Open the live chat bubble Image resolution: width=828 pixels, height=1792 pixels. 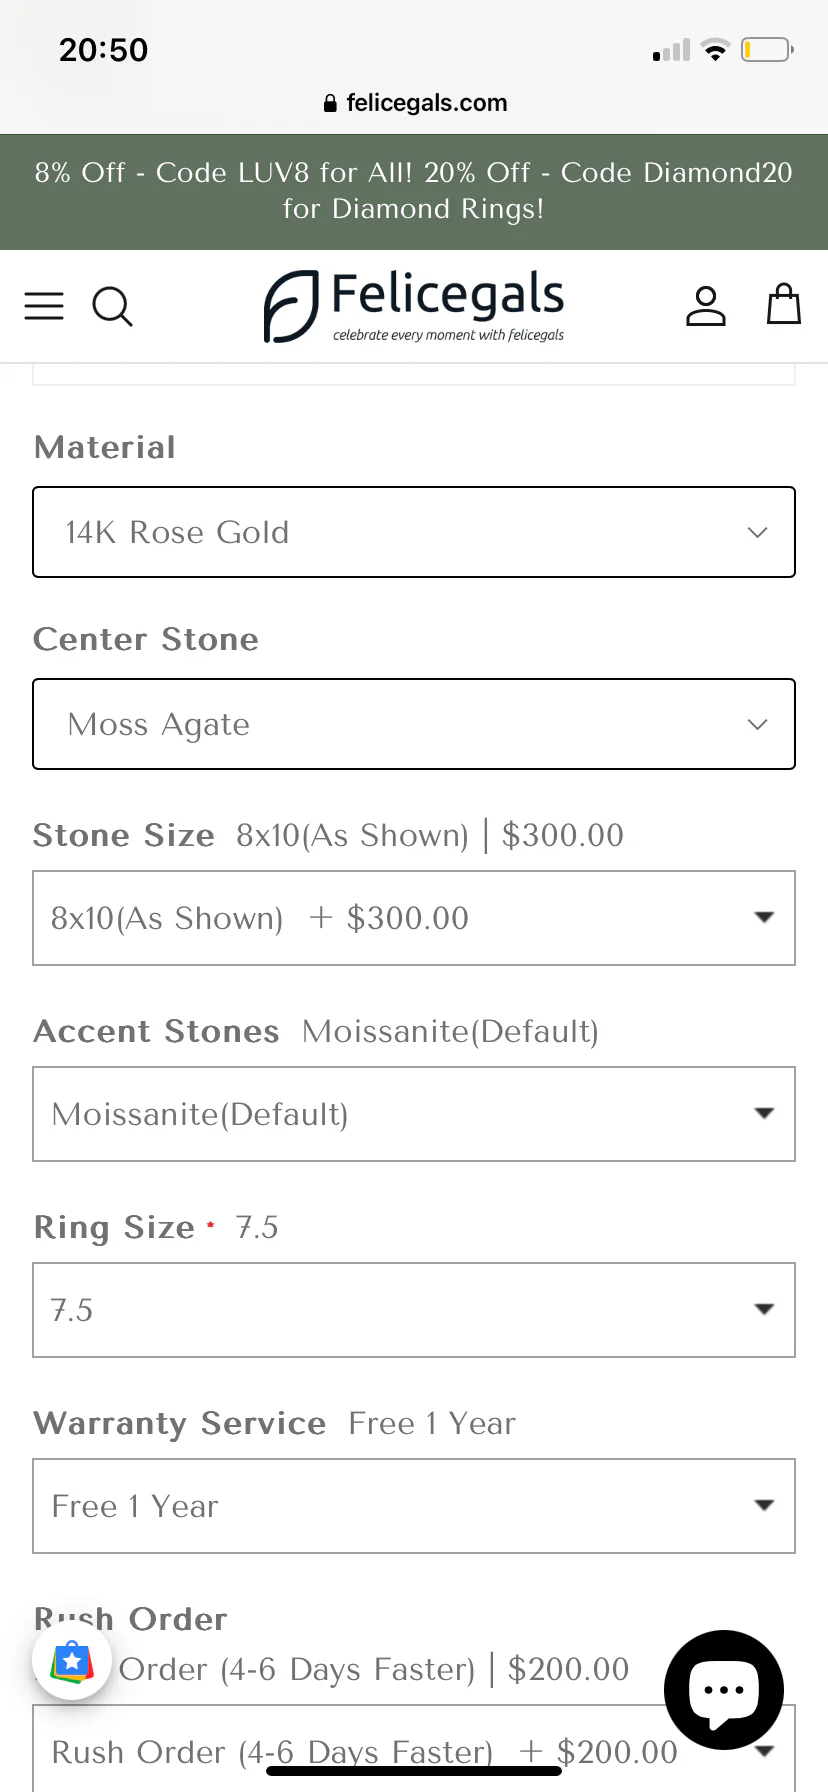[724, 1689]
